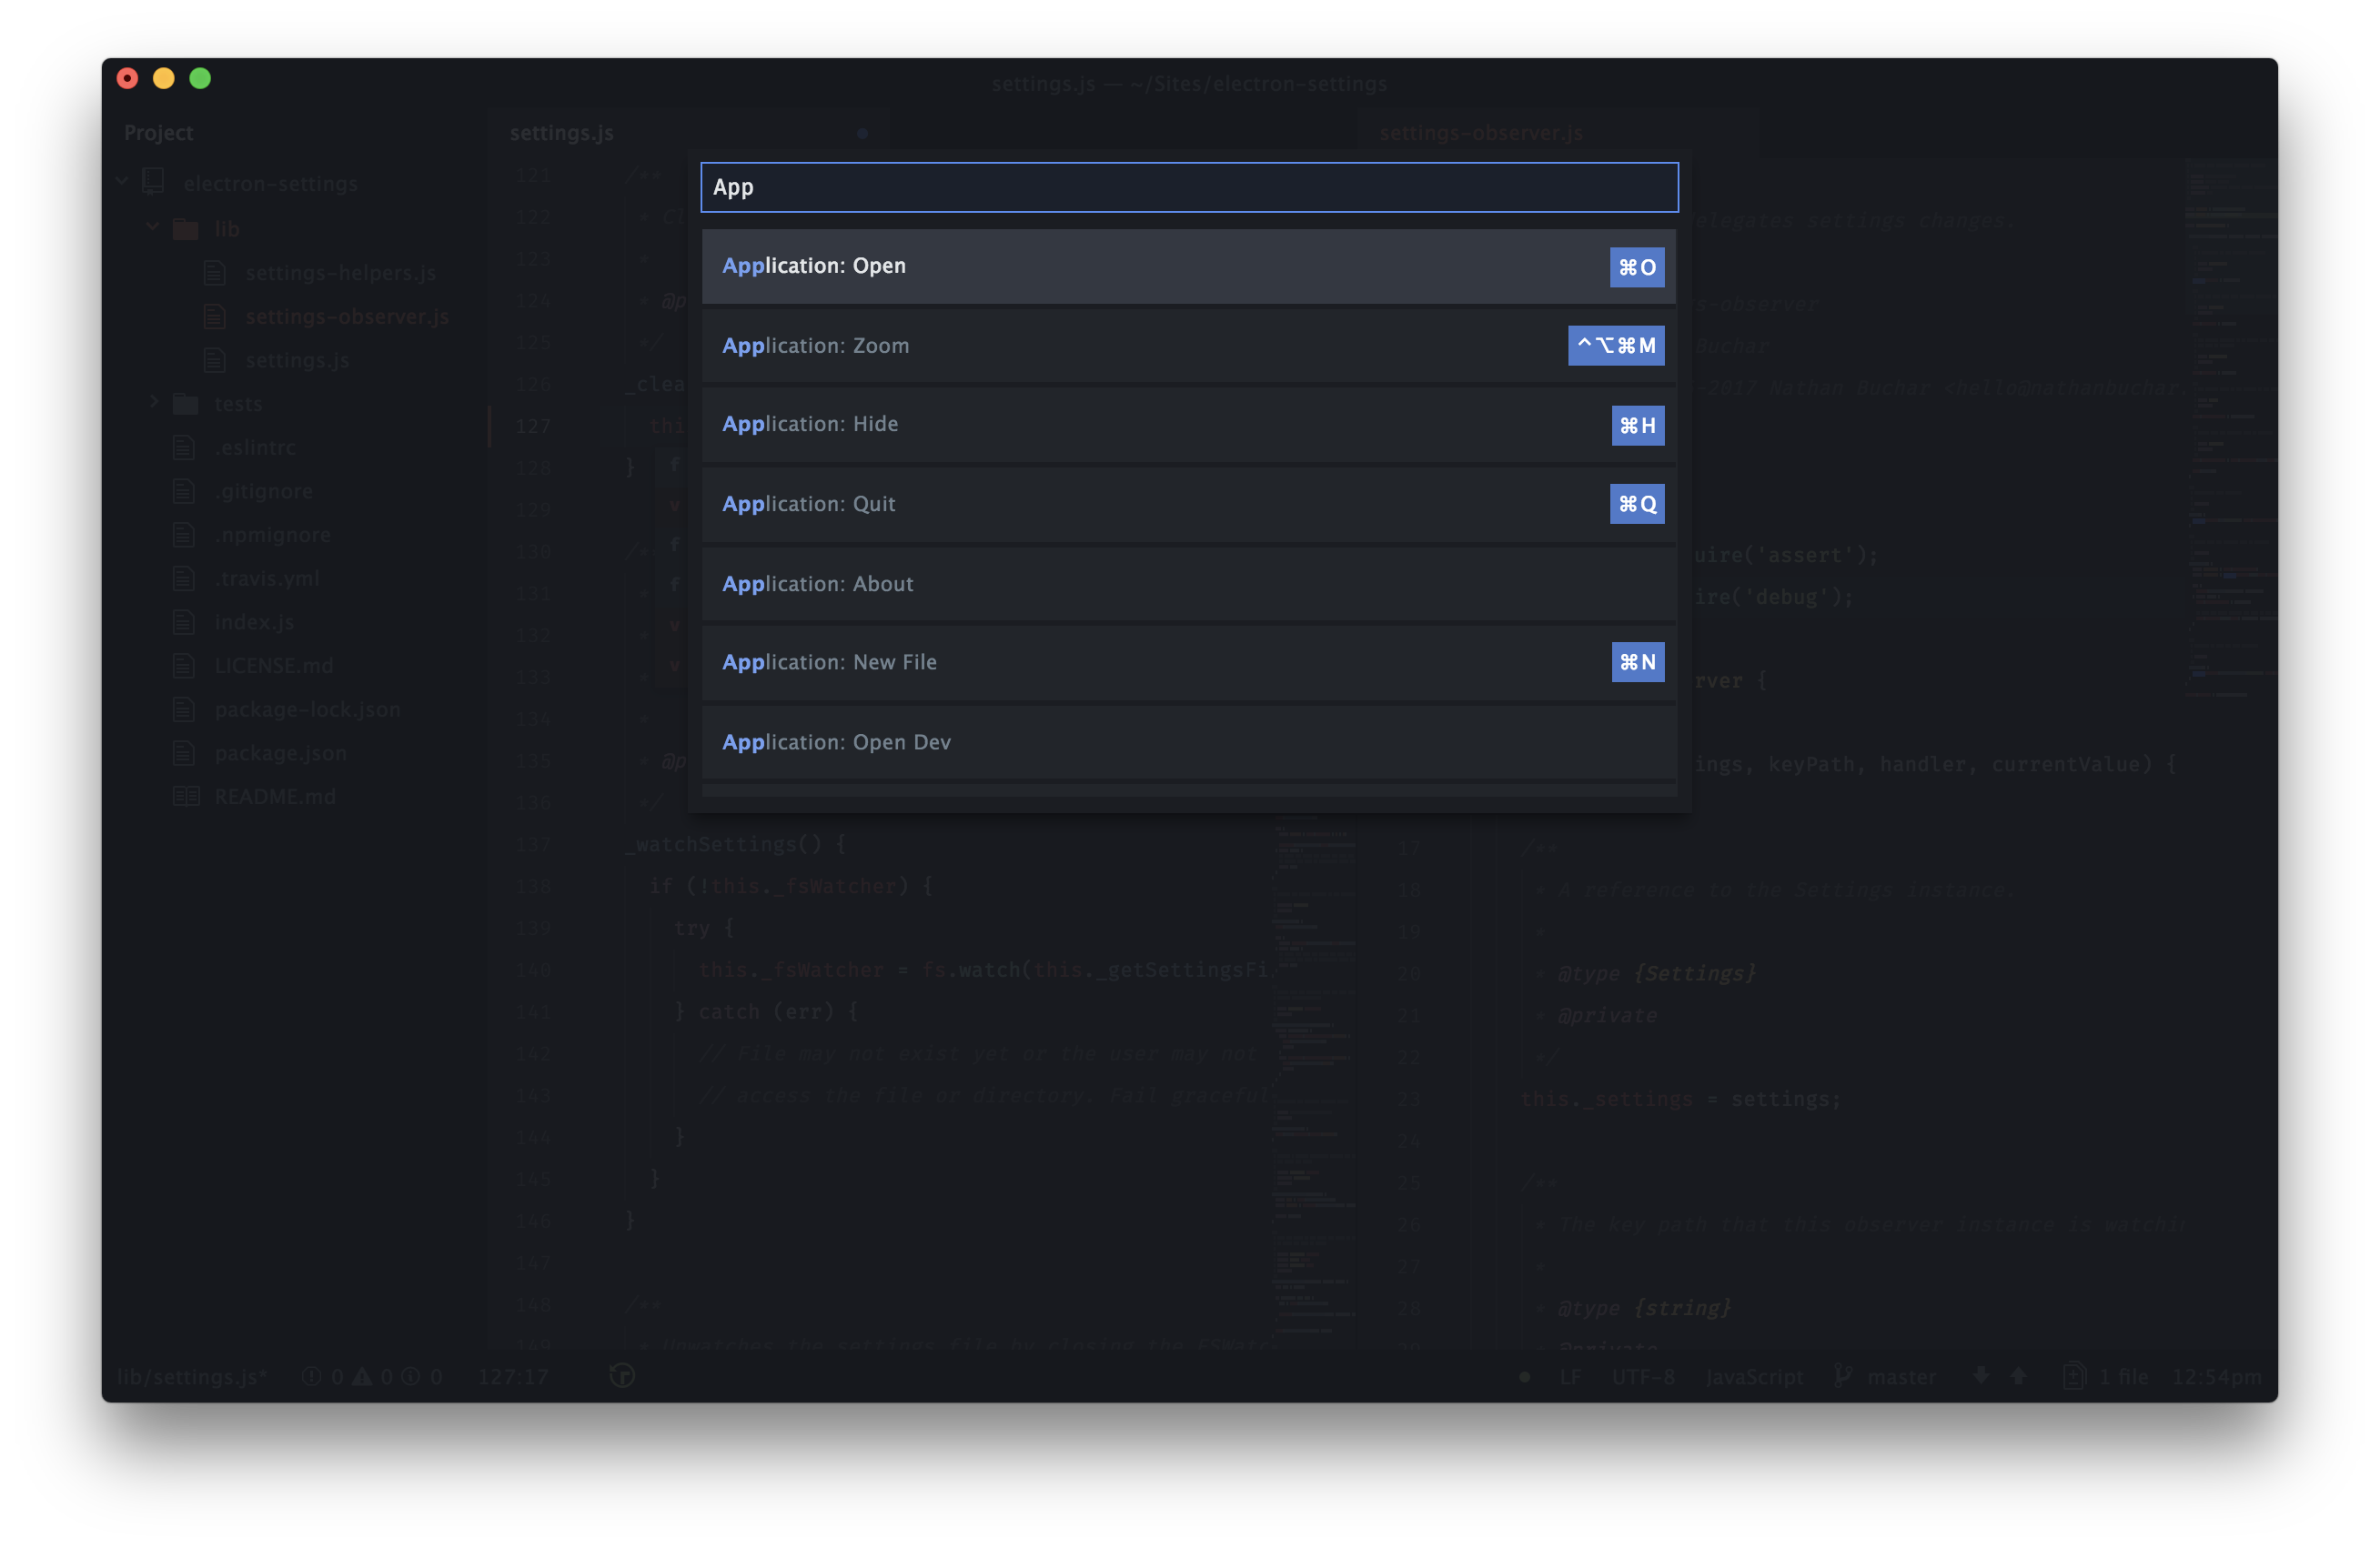This screenshot has width=2380, height=1548.
Task: Switch to the settings-observer.js tab
Action: tap(1480, 133)
